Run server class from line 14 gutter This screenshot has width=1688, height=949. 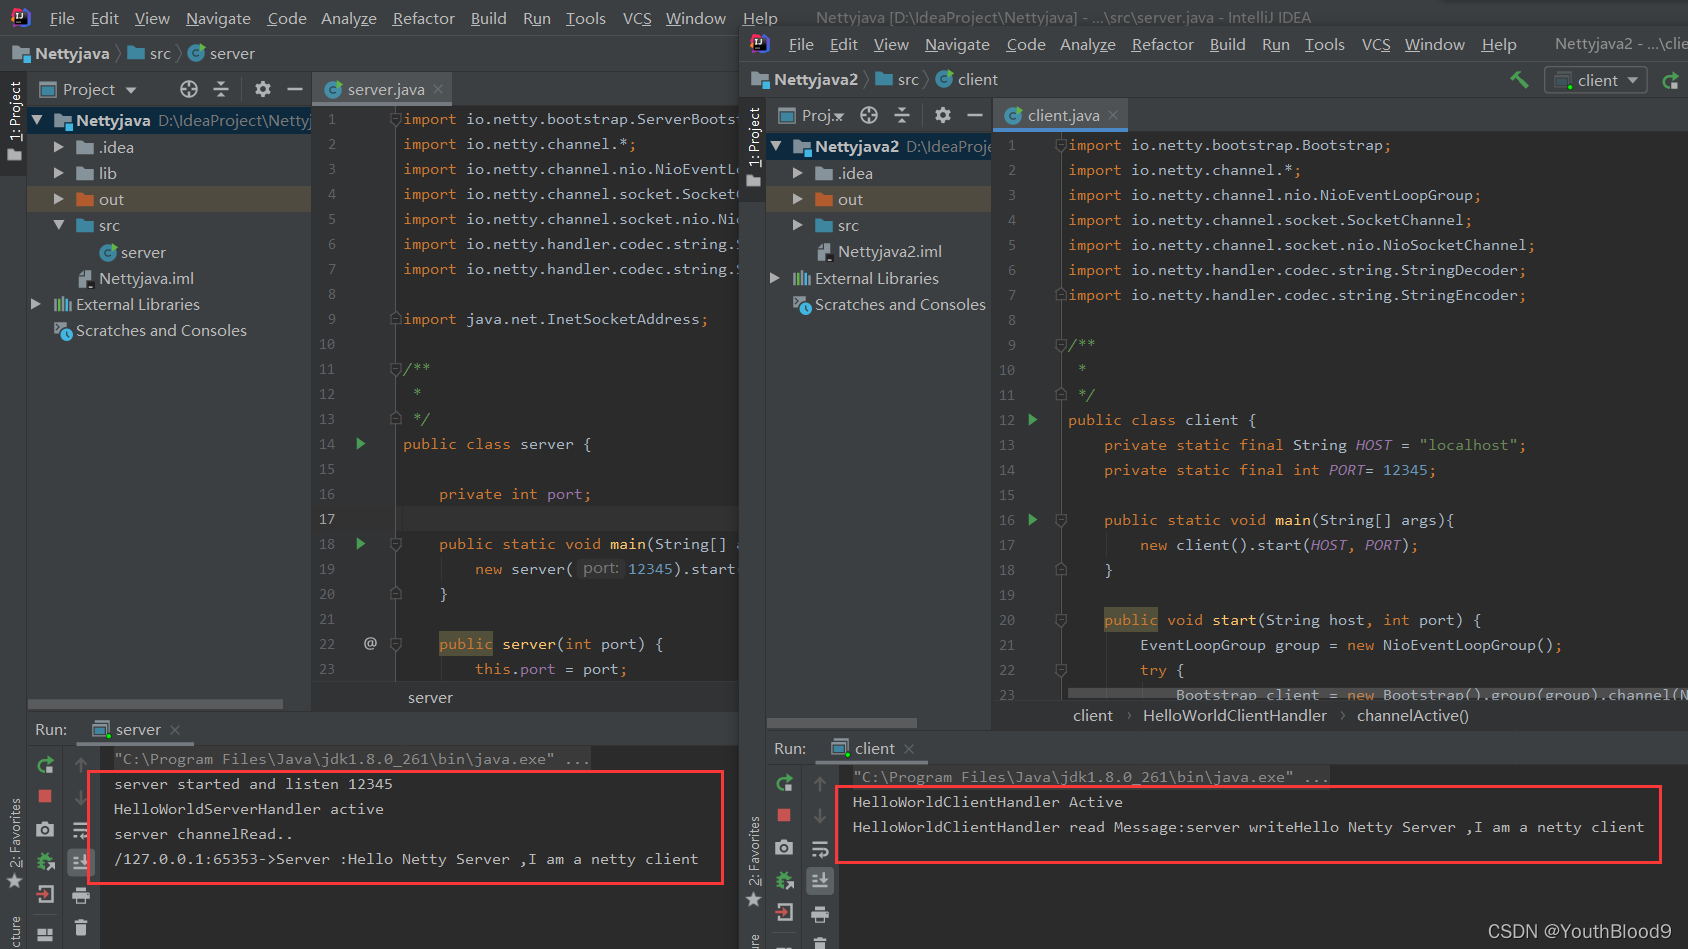coord(361,444)
